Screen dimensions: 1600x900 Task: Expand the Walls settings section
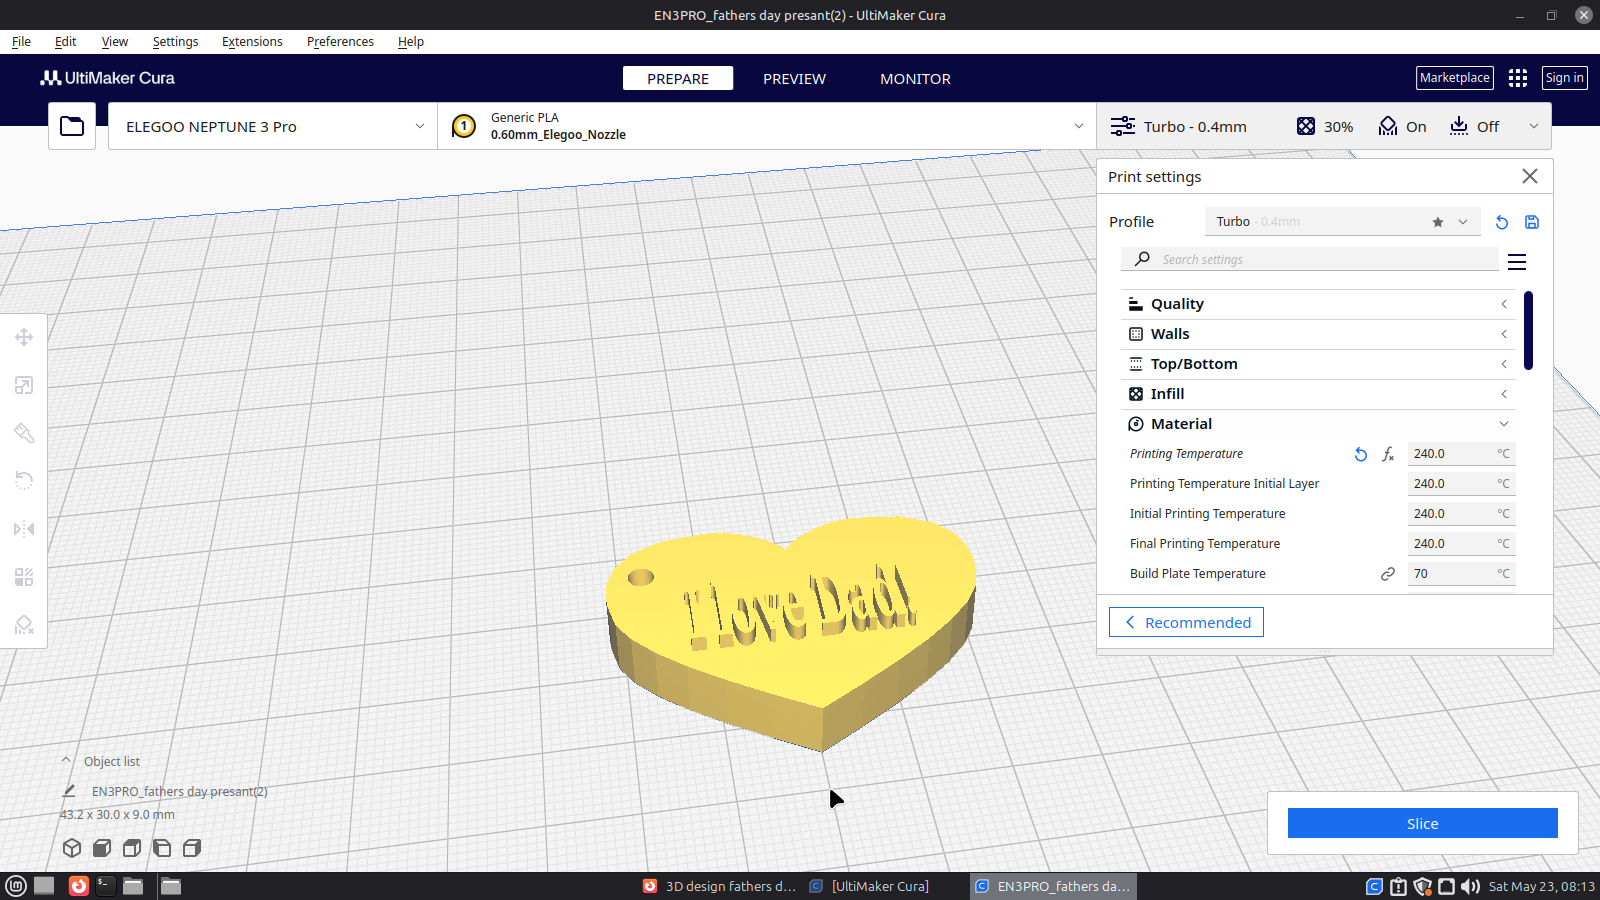1316,334
